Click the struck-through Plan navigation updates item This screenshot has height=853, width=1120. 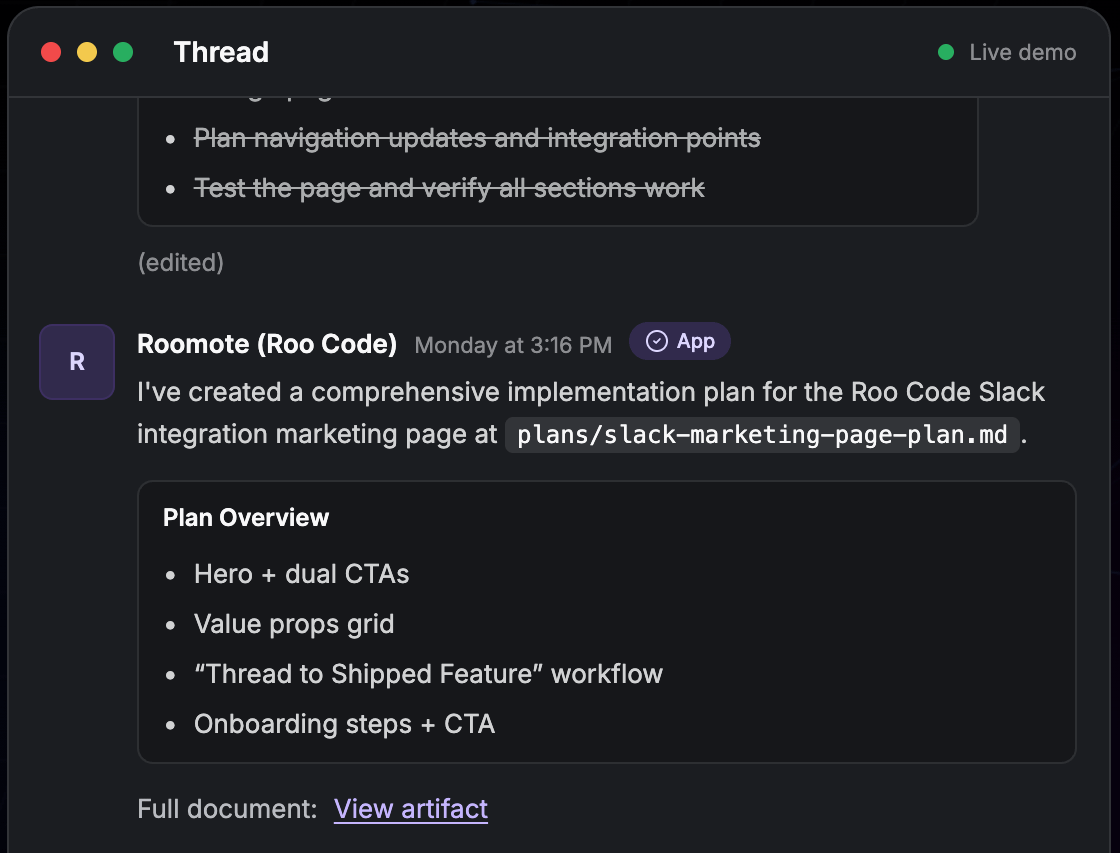pyautogui.click(x=477, y=138)
